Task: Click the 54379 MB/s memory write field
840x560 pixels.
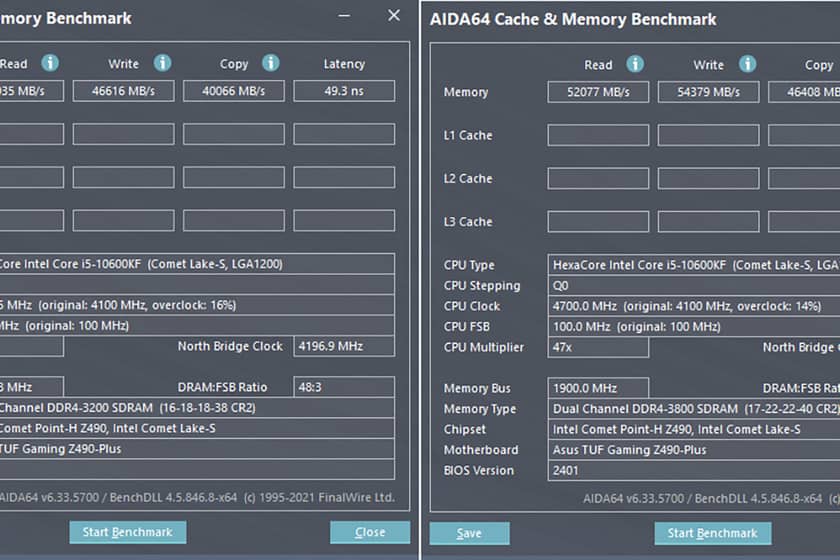Action: (x=708, y=92)
